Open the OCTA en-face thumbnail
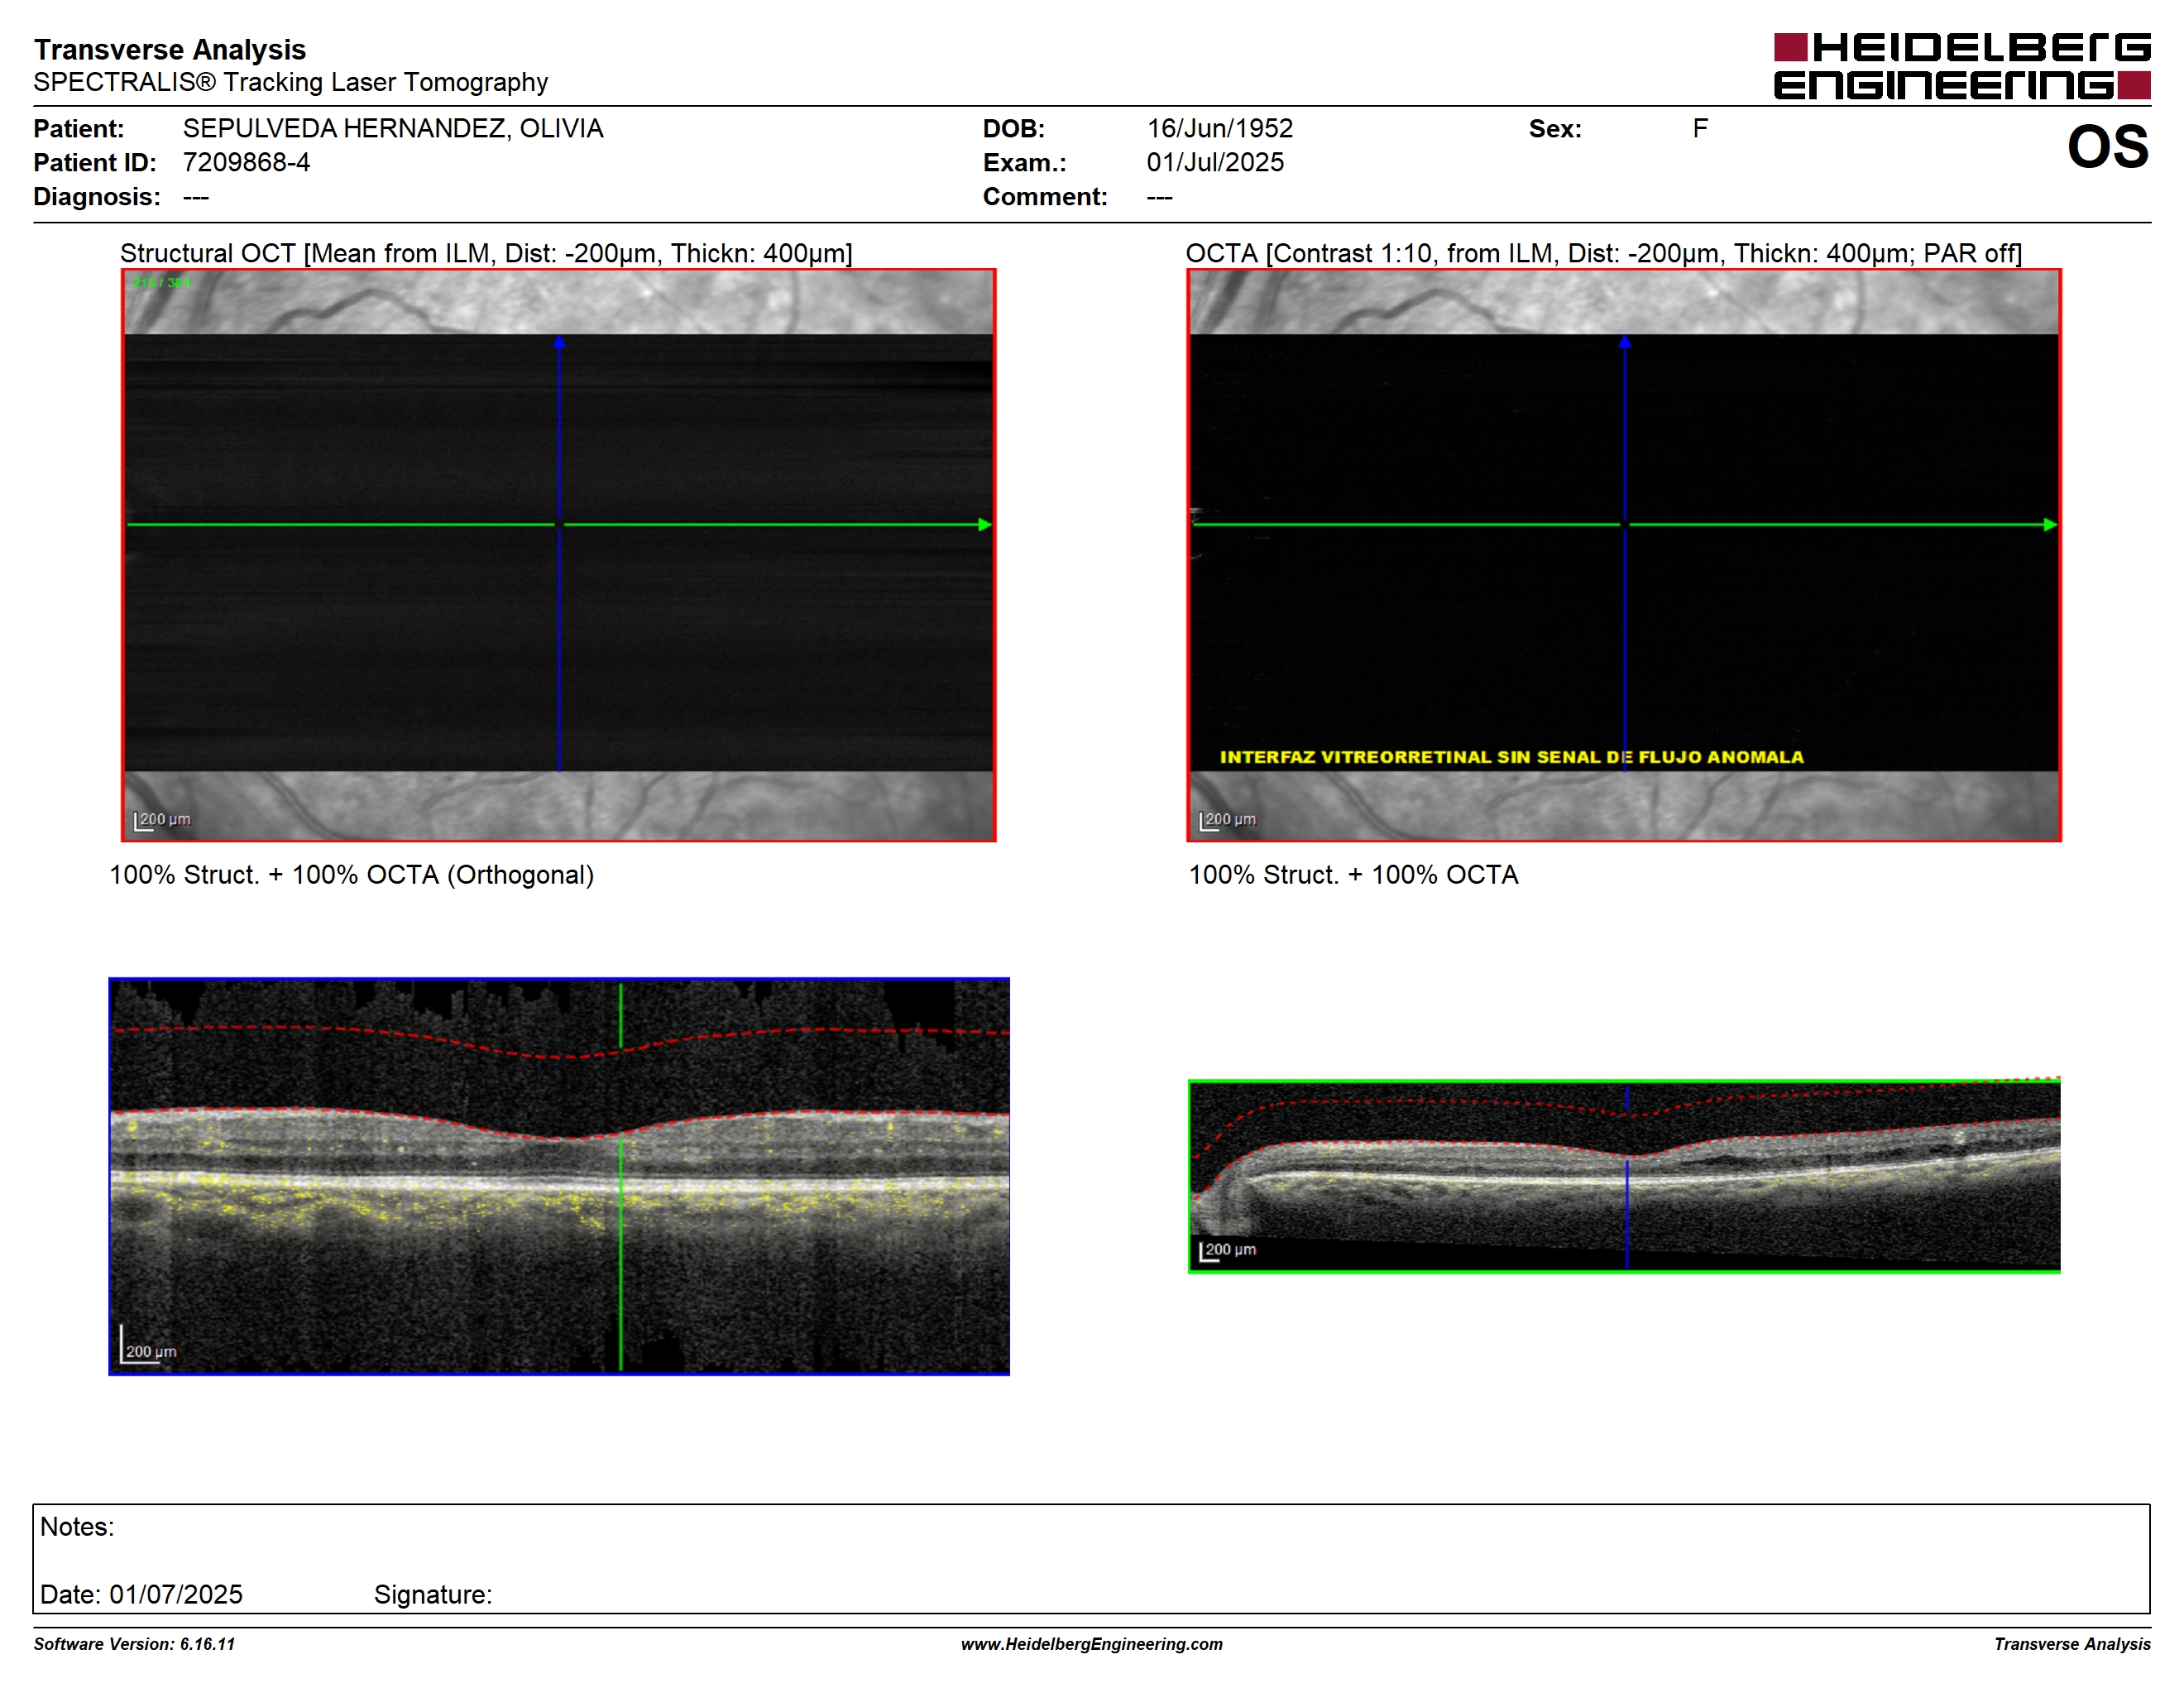This screenshot has width=2184, height=1688. [x=1624, y=555]
